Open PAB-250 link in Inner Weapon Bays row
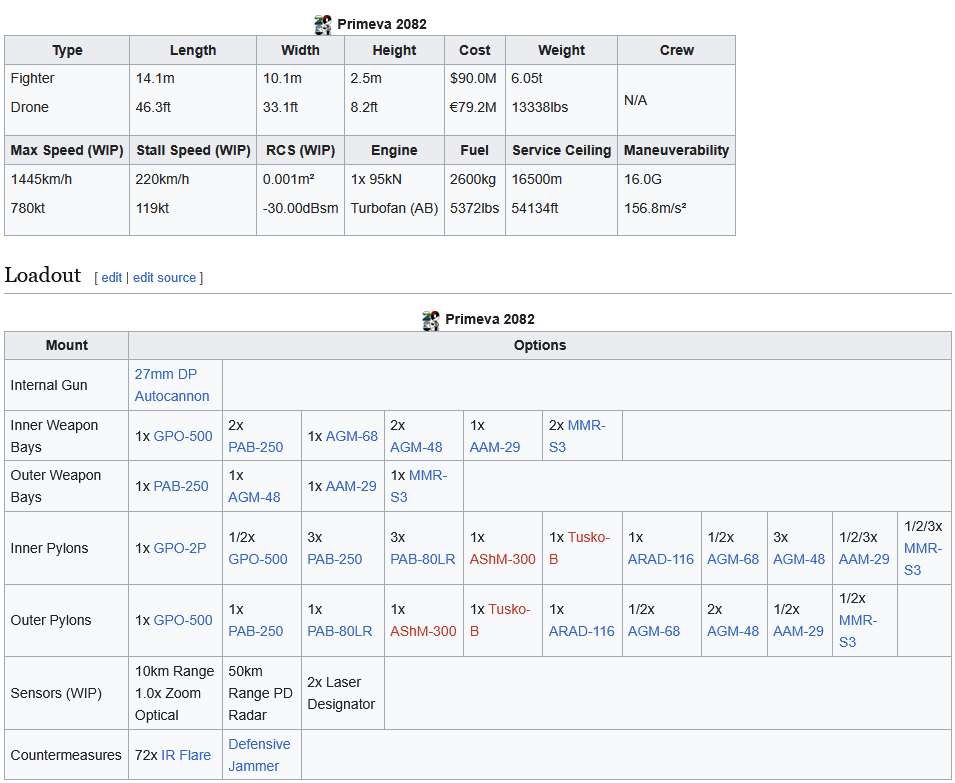The image size is (955, 783). tap(256, 448)
